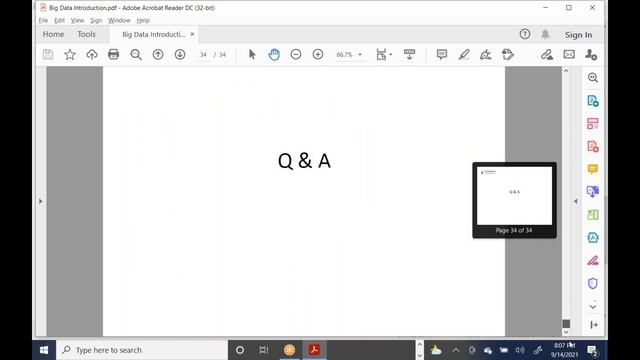Open the Protect shield tool
The height and width of the screenshot is (360, 640).
click(x=593, y=283)
